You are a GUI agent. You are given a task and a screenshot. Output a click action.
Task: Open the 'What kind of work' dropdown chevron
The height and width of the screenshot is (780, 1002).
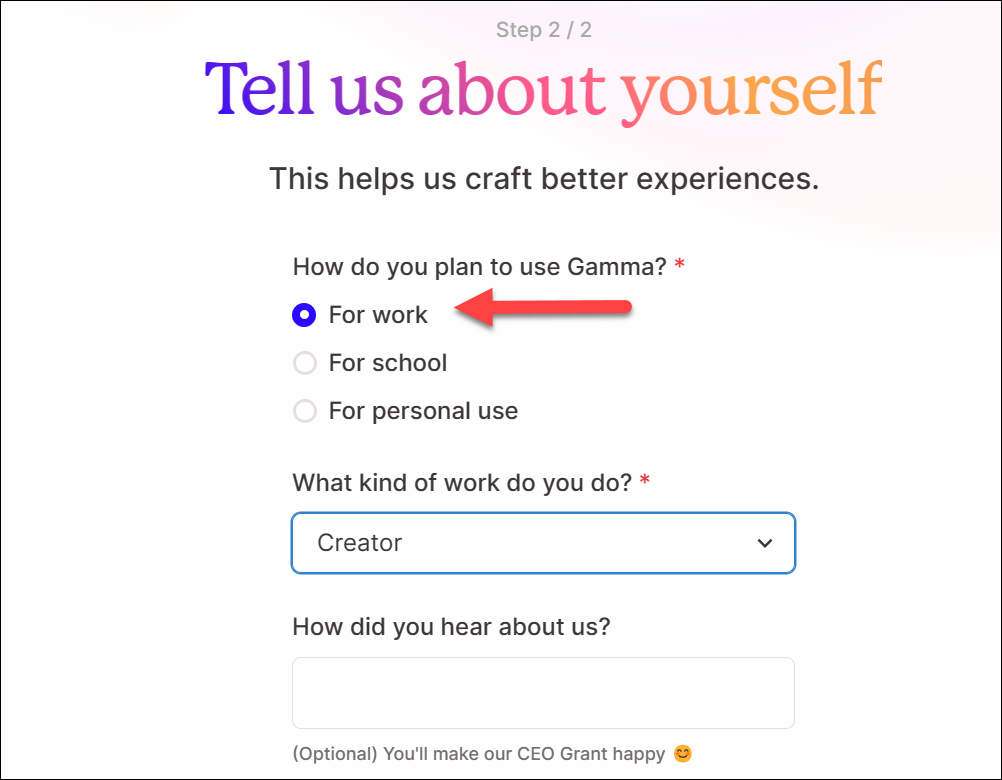point(765,543)
